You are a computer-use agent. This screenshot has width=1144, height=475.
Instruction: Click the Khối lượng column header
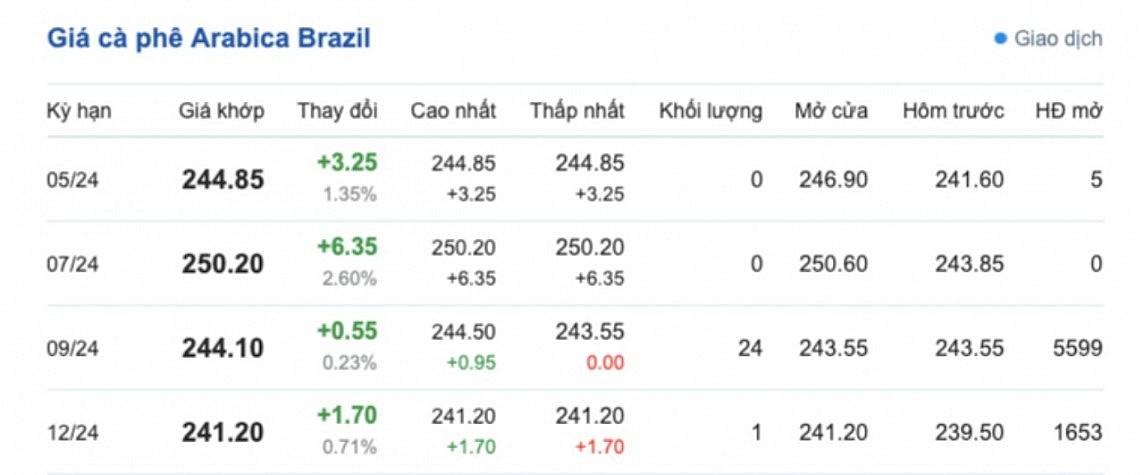[x=710, y=111]
